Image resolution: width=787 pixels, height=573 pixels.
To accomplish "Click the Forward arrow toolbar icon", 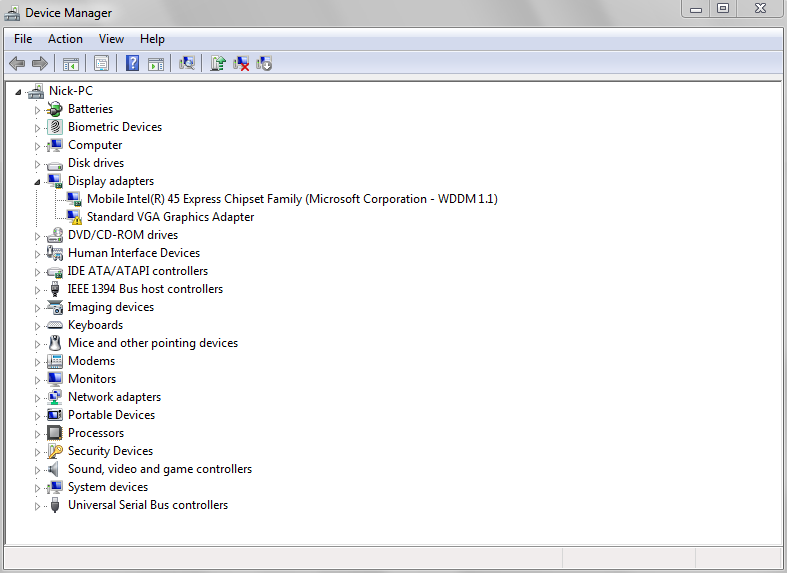I will click(40, 64).
